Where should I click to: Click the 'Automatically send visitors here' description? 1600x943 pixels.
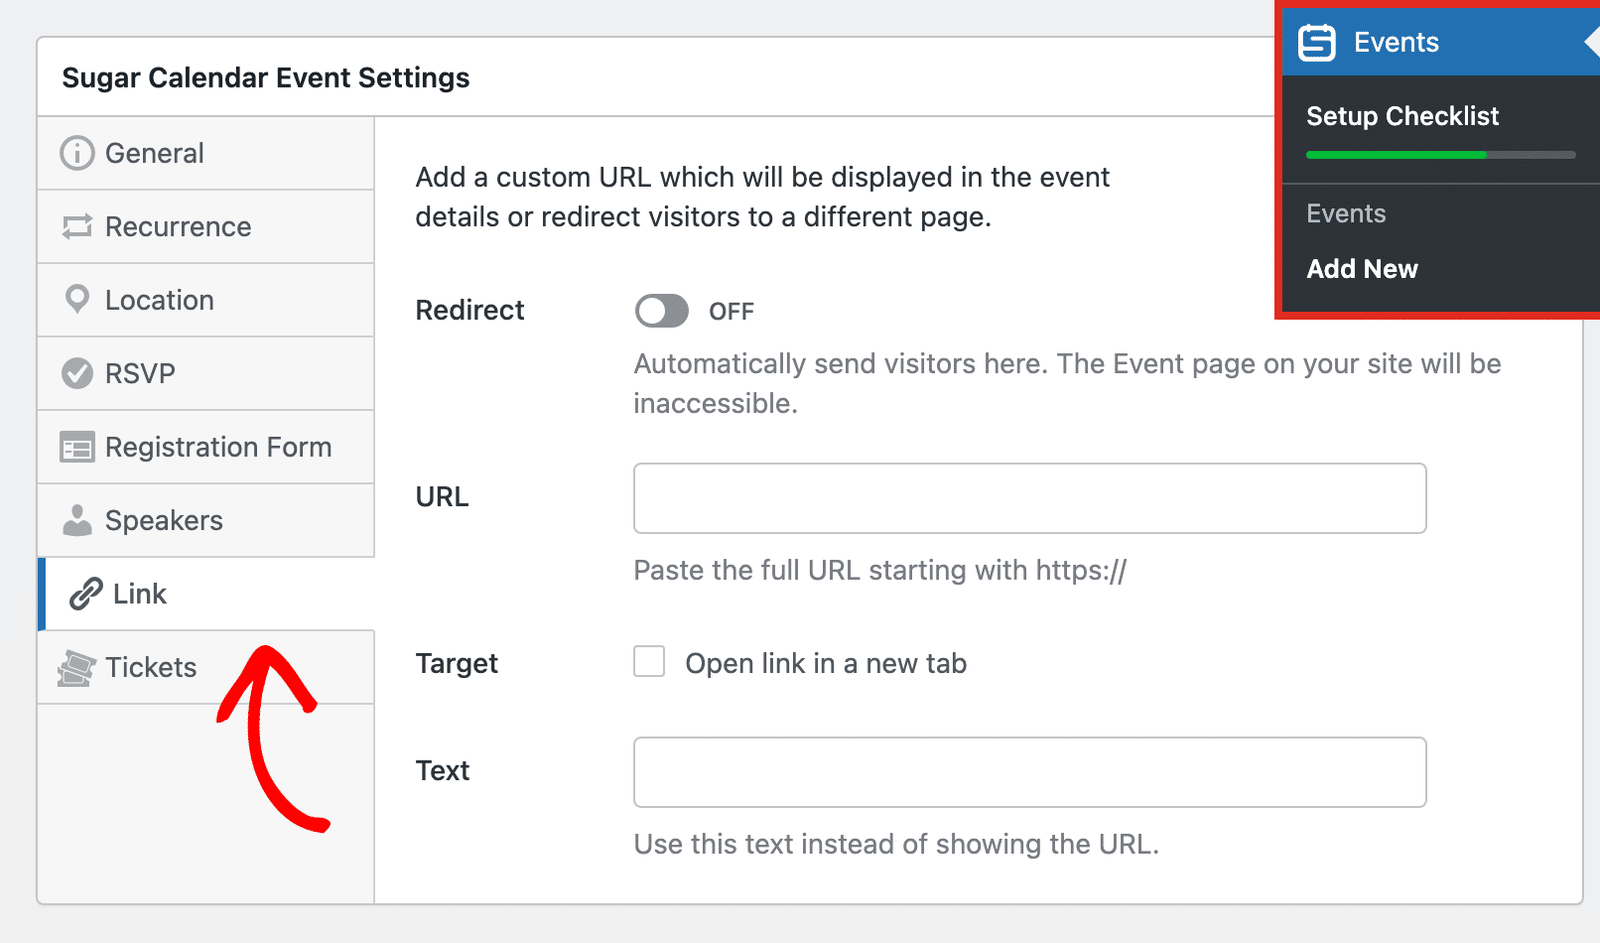pyautogui.click(x=1068, y=384)
